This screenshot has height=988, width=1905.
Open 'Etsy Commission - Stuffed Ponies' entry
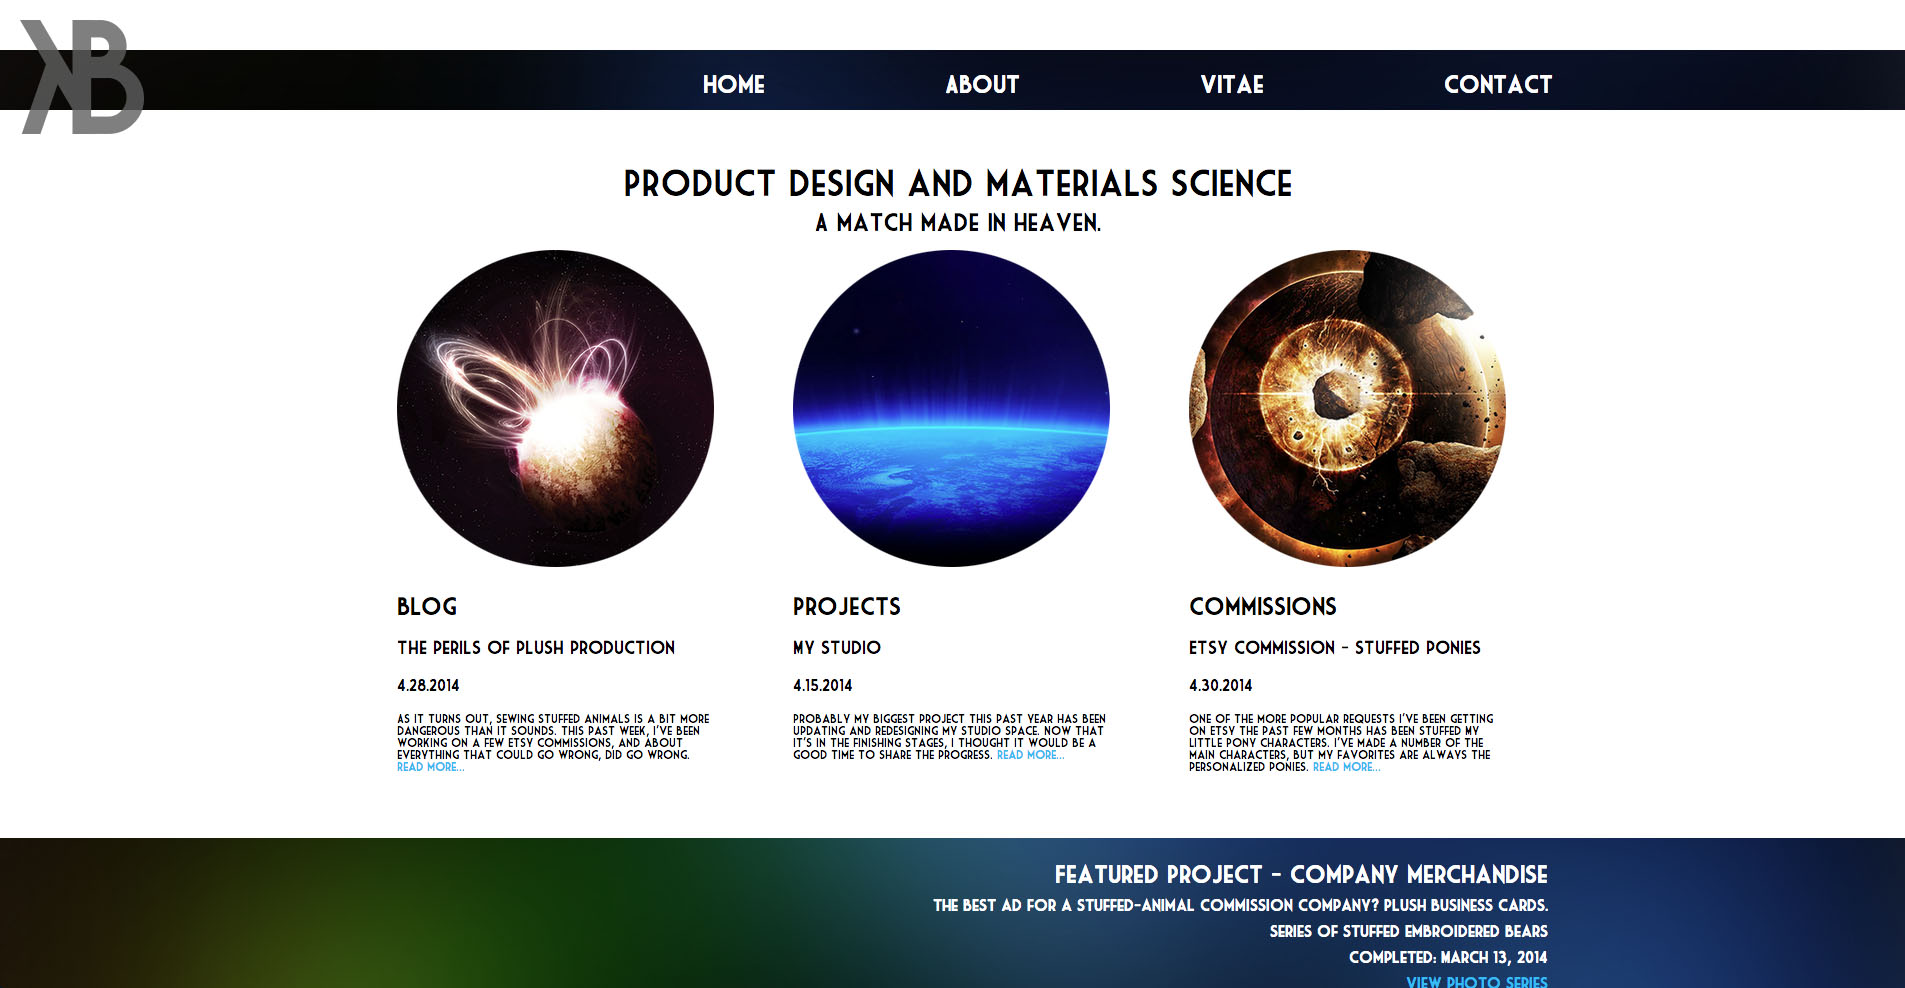[1334, 648]
